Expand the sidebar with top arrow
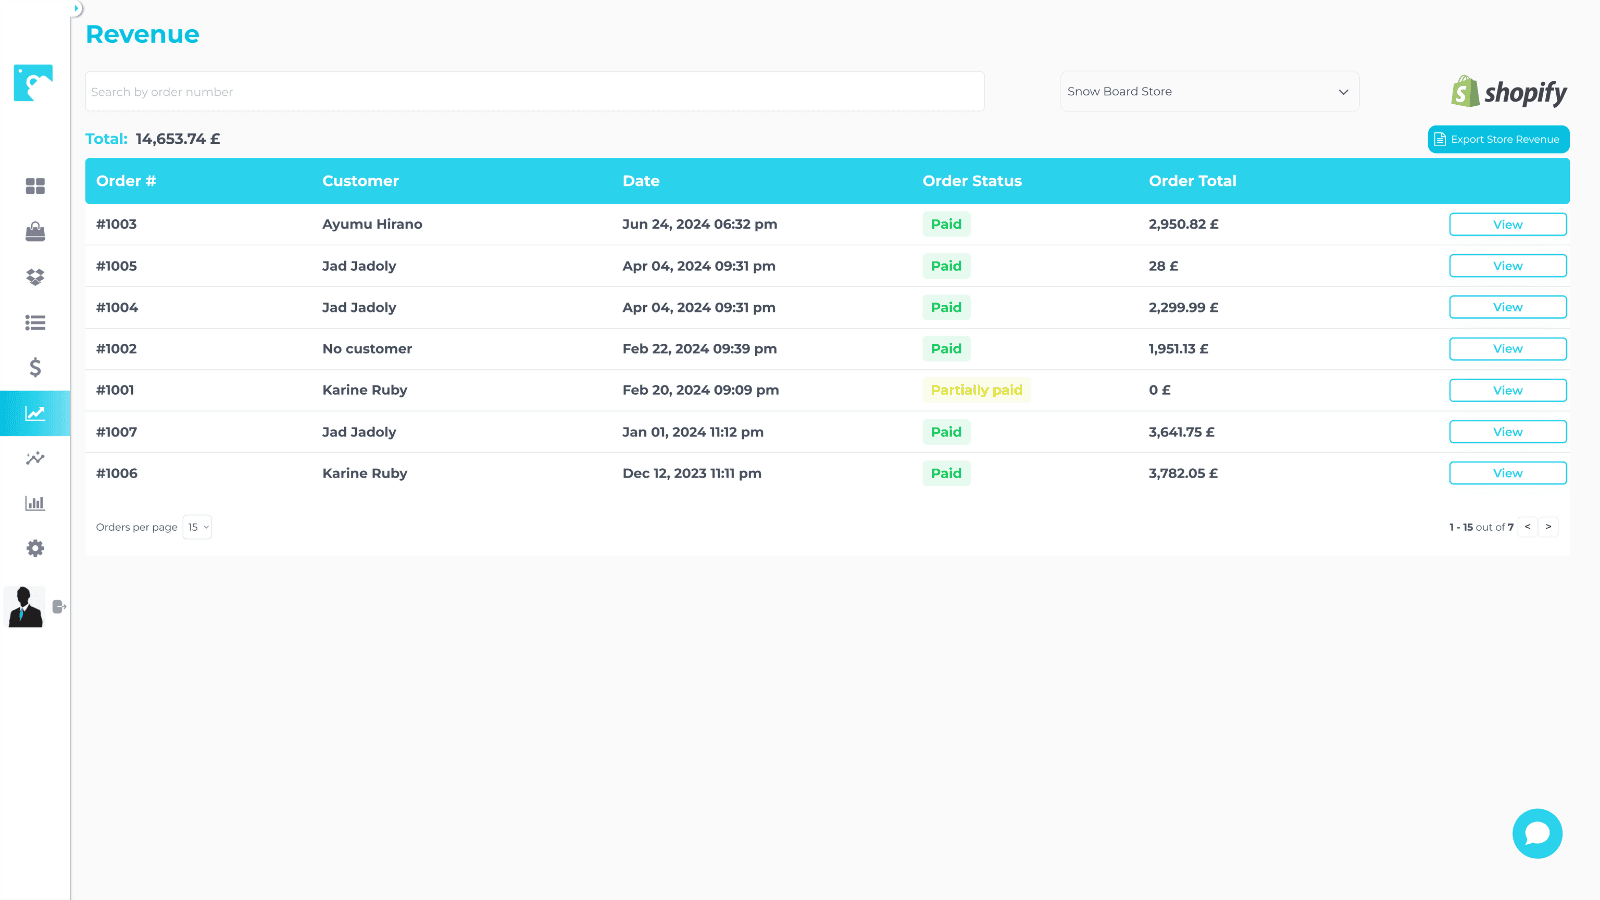 76,8
